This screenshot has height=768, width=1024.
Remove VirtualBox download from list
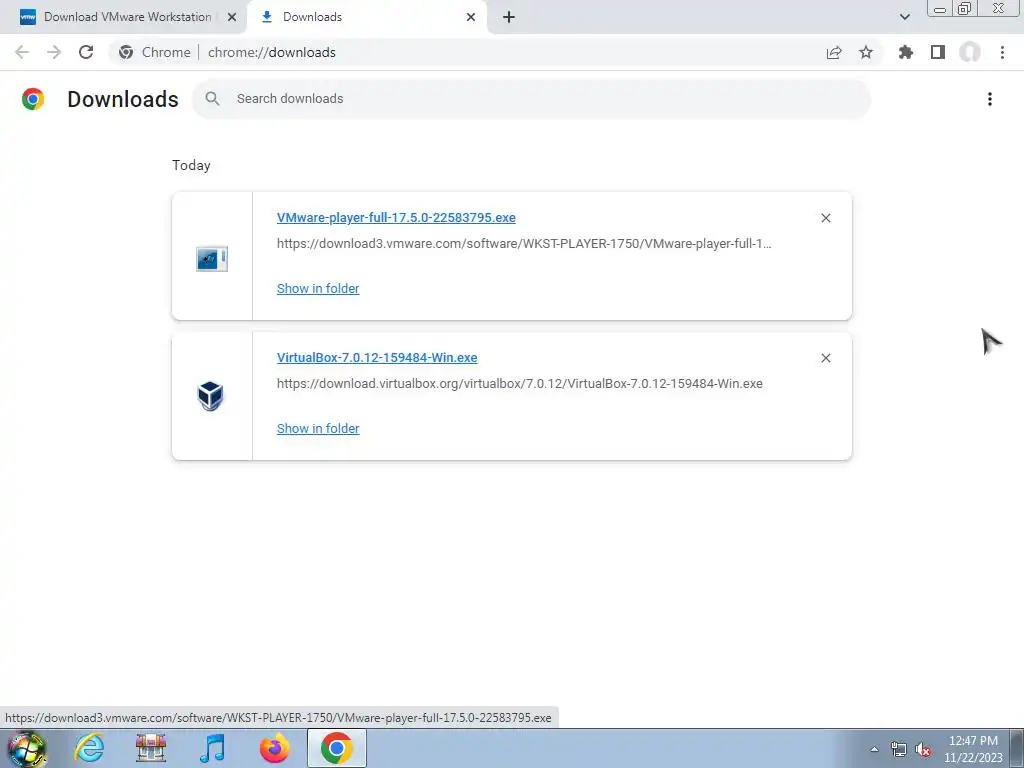[x=825, y=358]
